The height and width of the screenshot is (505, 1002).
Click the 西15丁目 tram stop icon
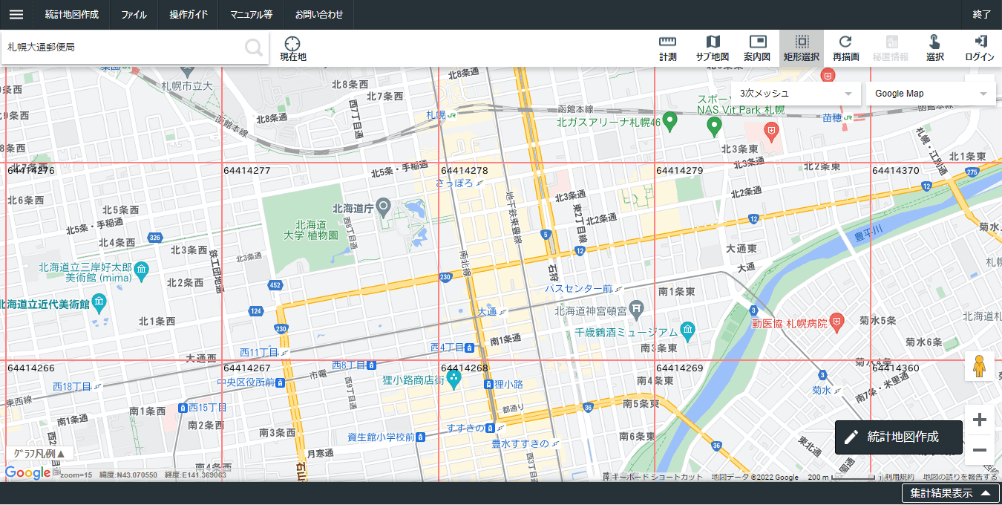pyautogui.click(x=183, y=407)
